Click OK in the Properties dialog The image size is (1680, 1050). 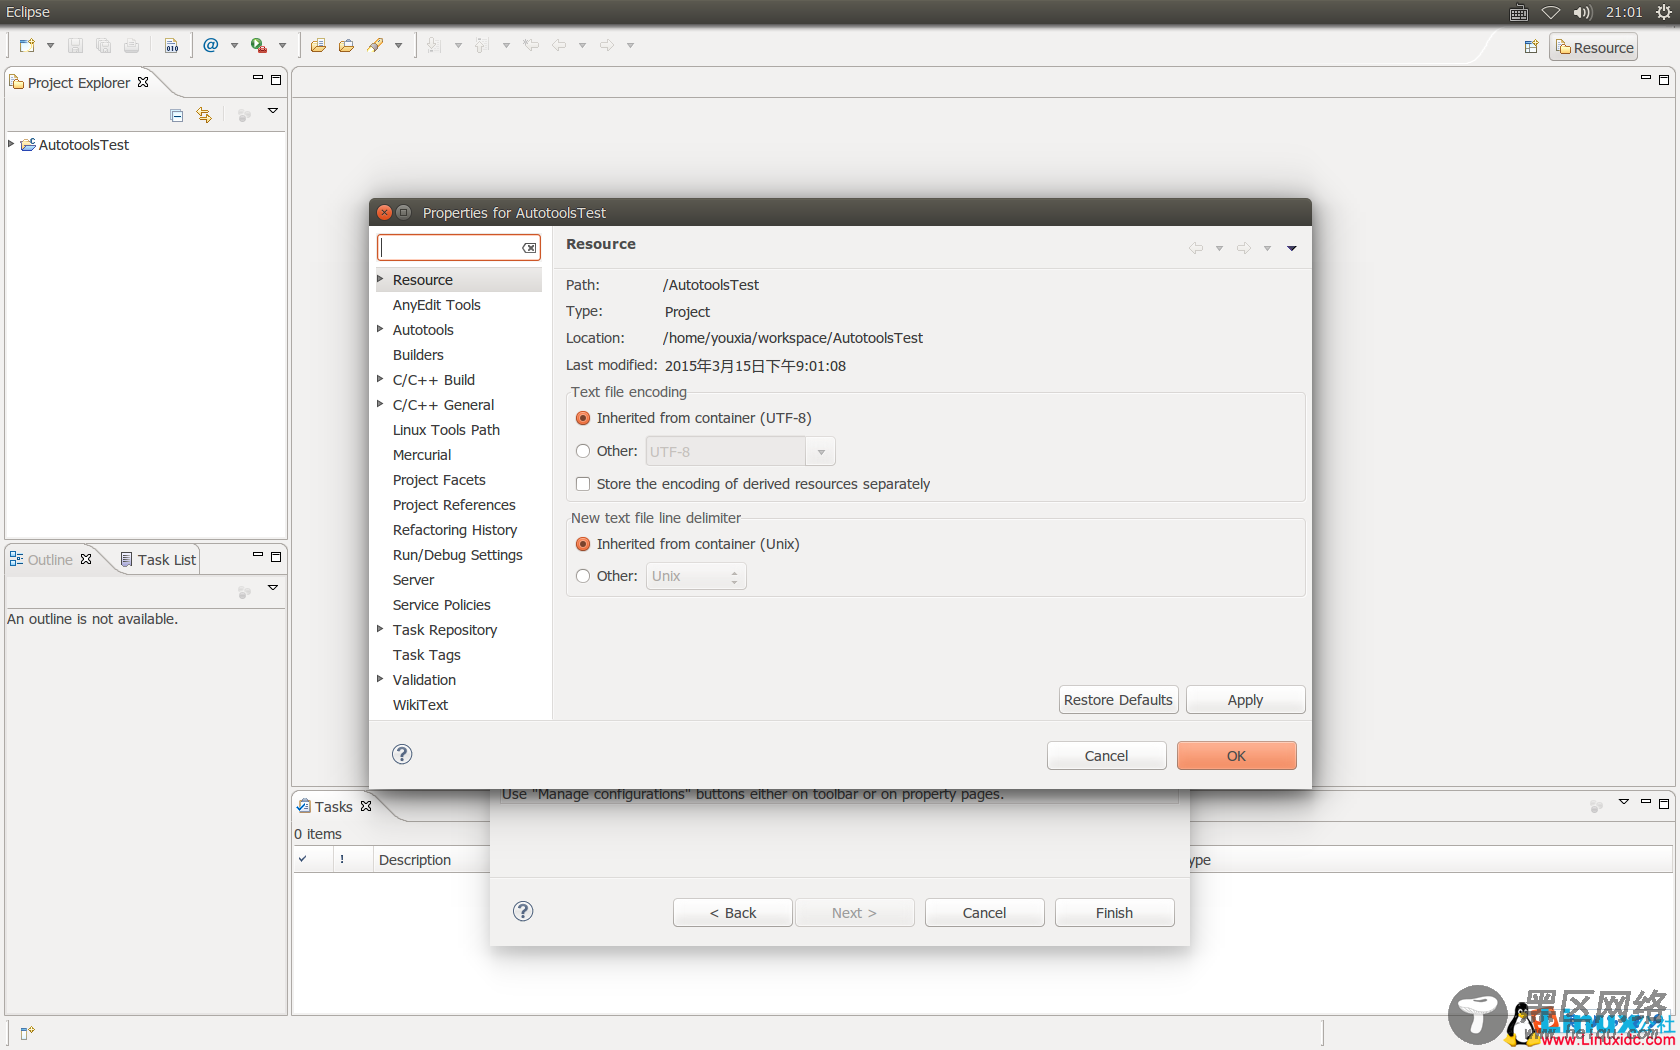click(1236, 756)
